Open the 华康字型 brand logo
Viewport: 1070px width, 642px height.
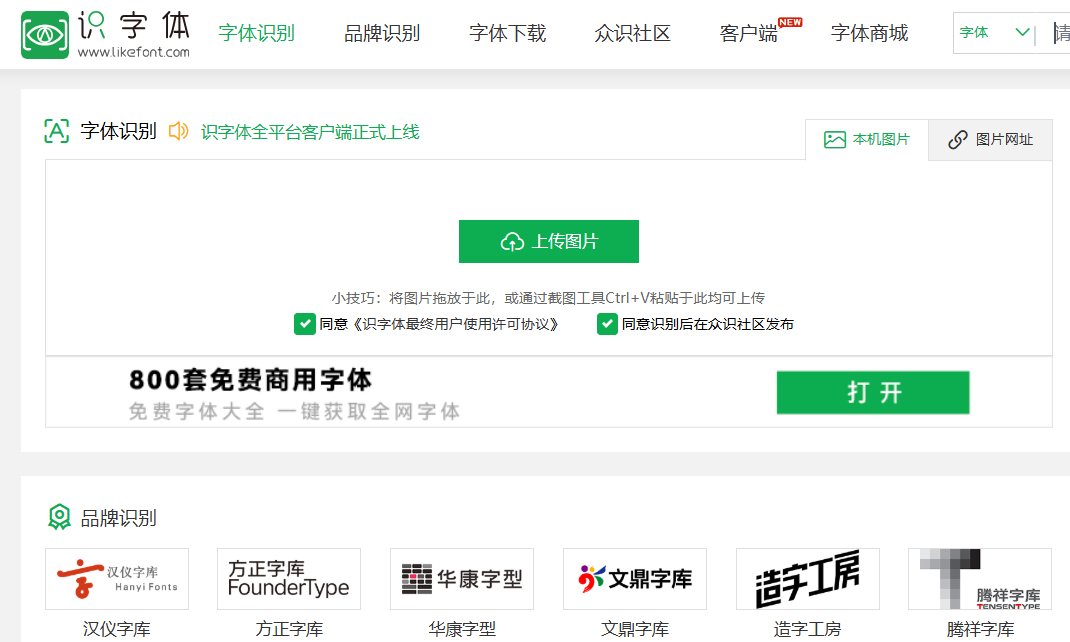462,579
